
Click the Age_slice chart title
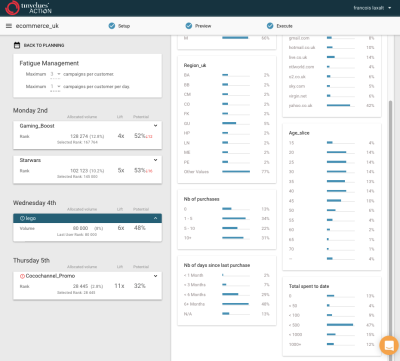[x=299, y=133]
